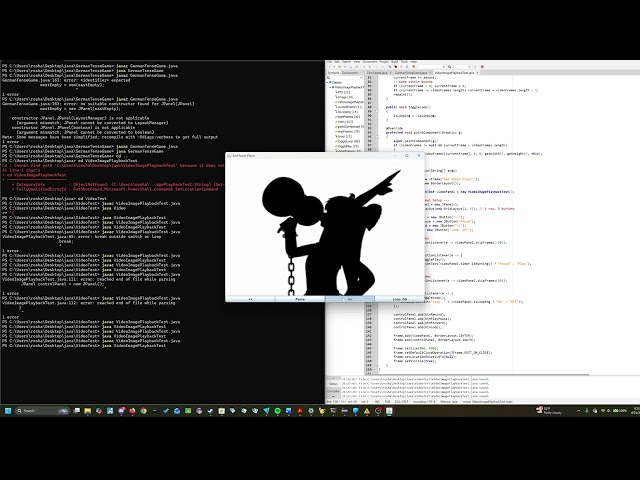Open File Explorer from the taskbar
This screenshot has width=640, height=480.
[x=87, y=411]
